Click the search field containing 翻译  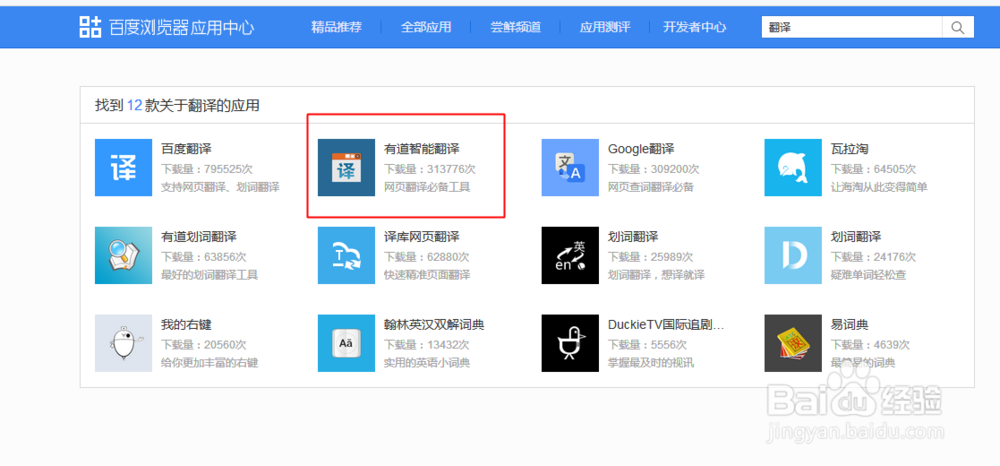pos(851,27)
